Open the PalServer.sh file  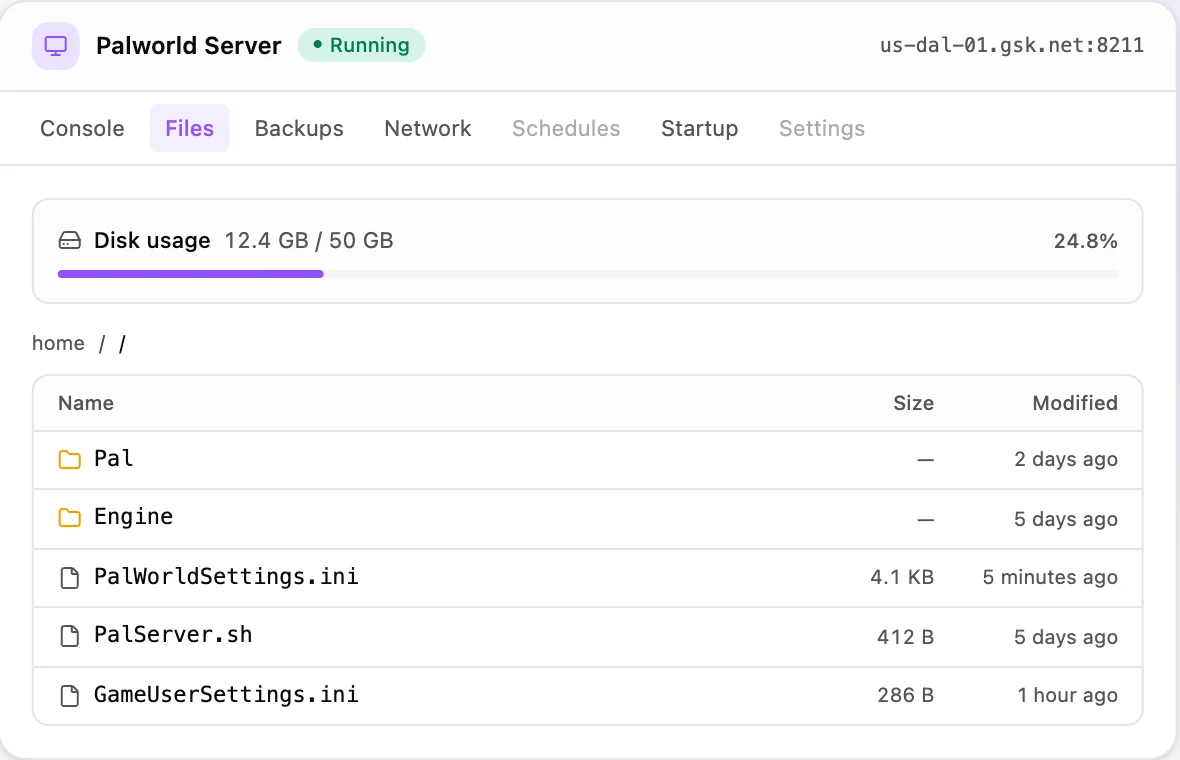coord(173,635)
